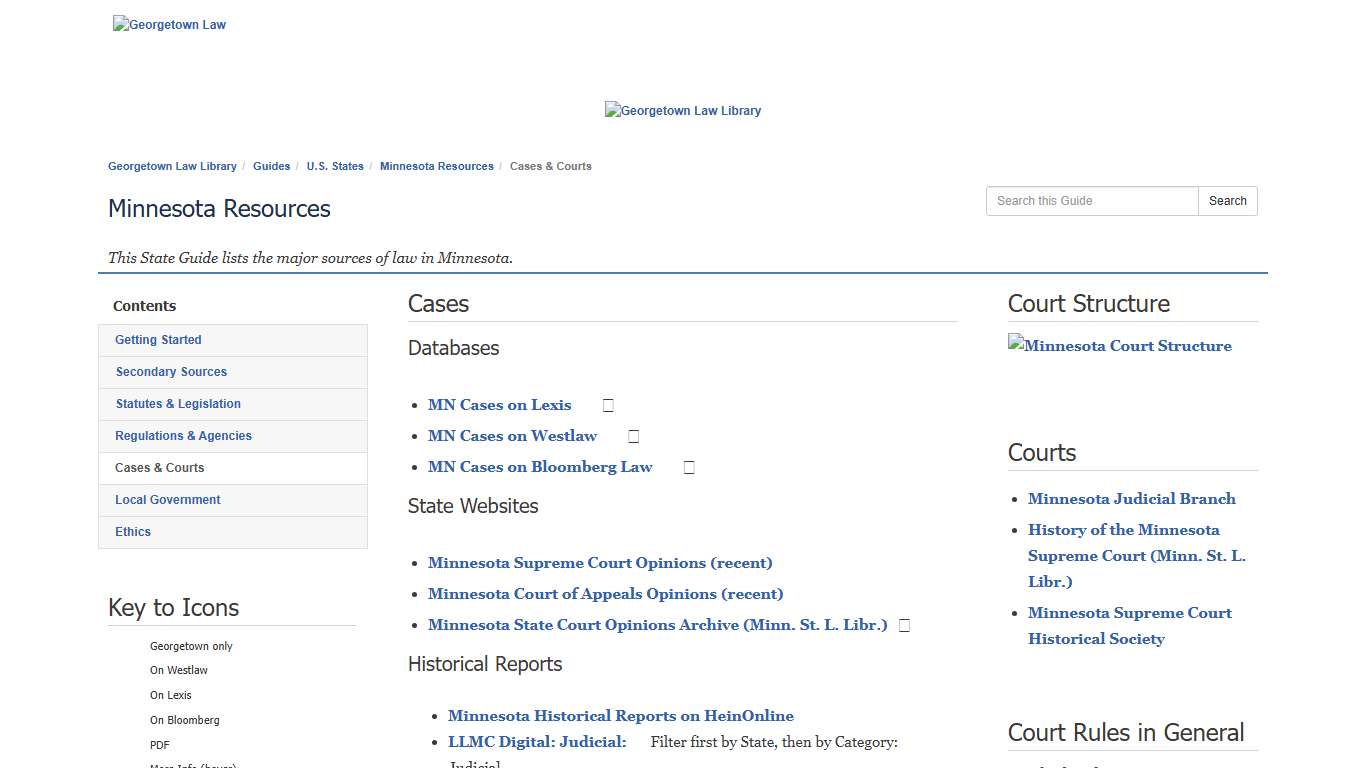
Task: Open the Ethics section
Action: pos(132,531)
